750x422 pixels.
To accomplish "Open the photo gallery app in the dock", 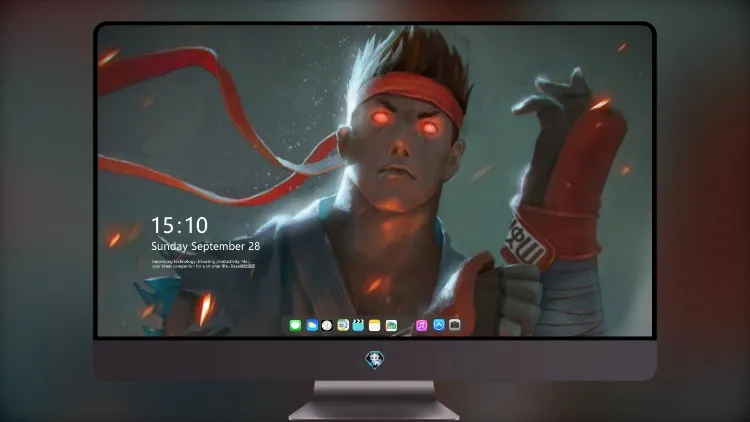I will tap(391, 325).
